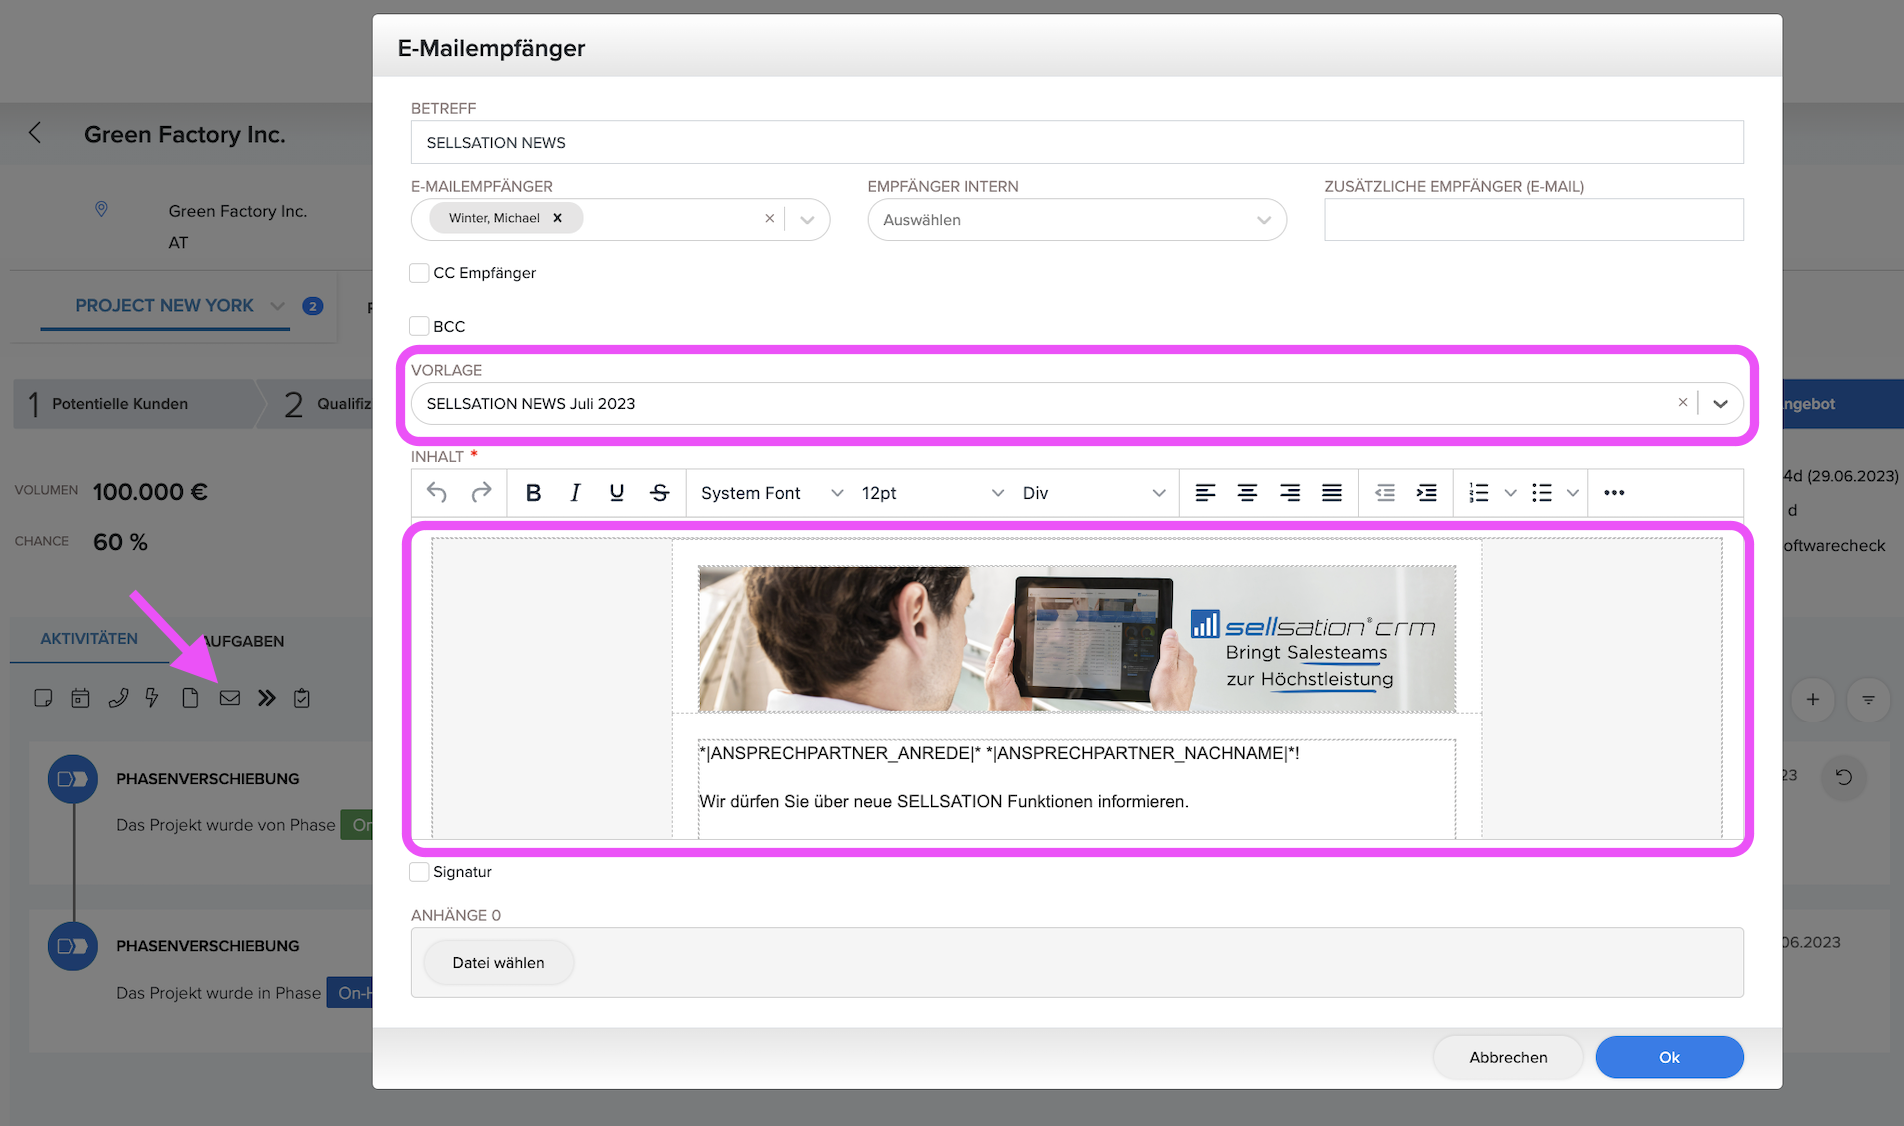The image size is (1904, 1126).
Task: Add a document activity
Action: point(190,698)
